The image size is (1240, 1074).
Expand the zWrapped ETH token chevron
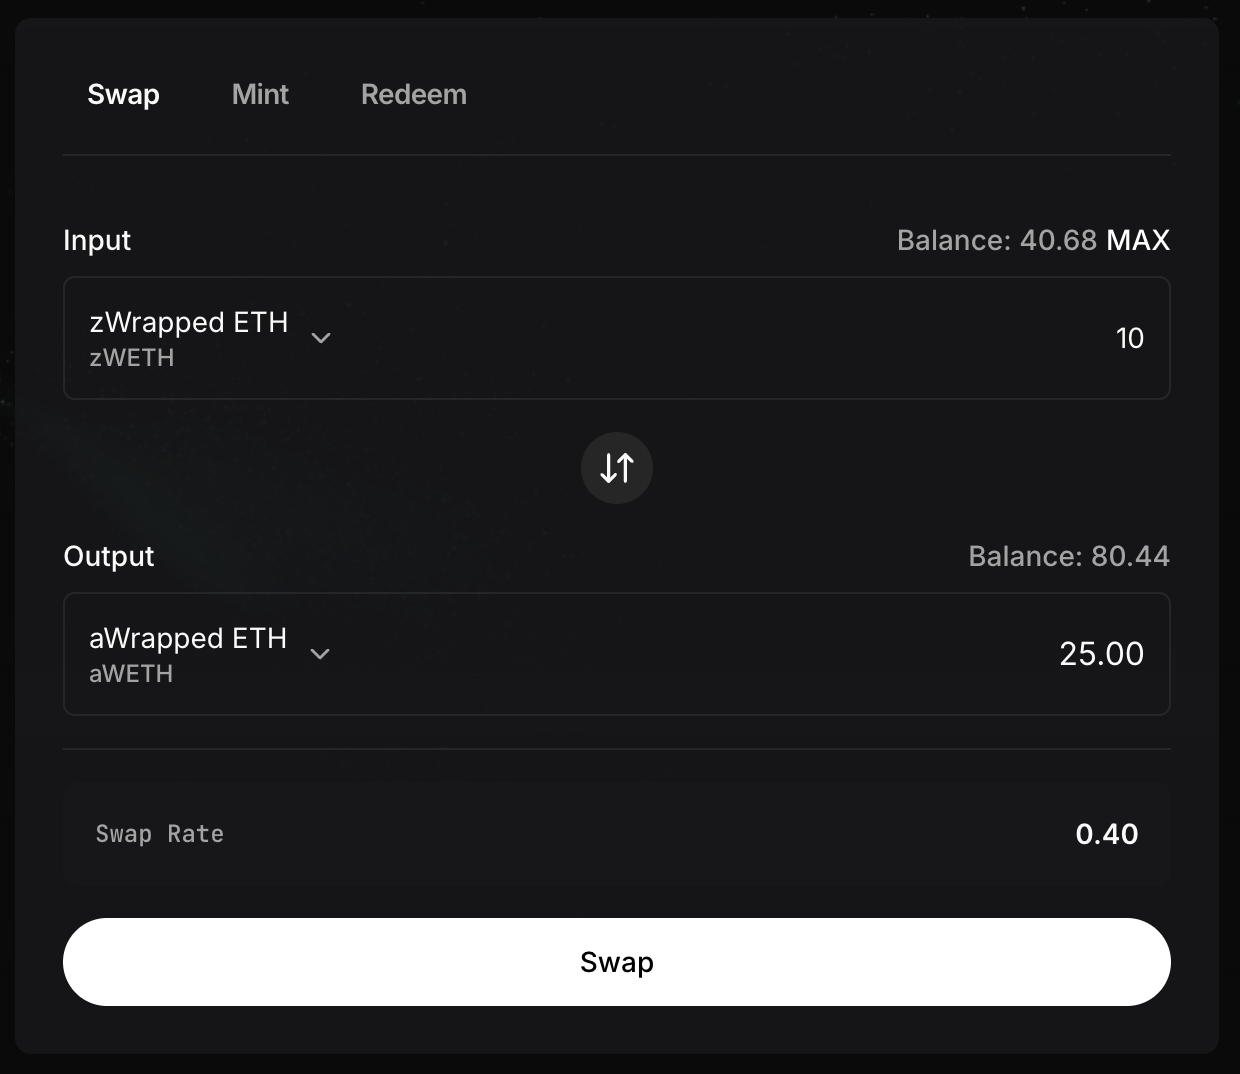click(321, 338)
